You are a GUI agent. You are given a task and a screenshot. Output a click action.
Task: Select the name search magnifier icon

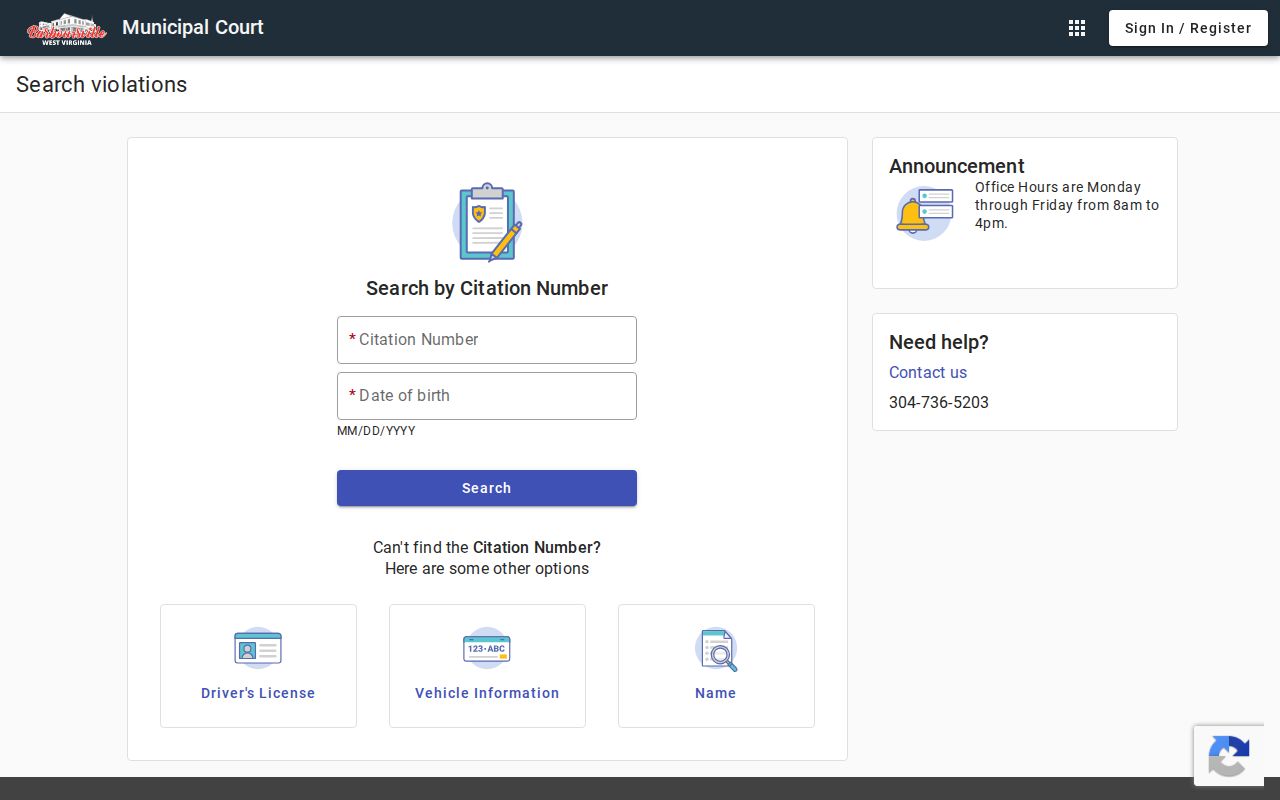click(x=716, y=649)
